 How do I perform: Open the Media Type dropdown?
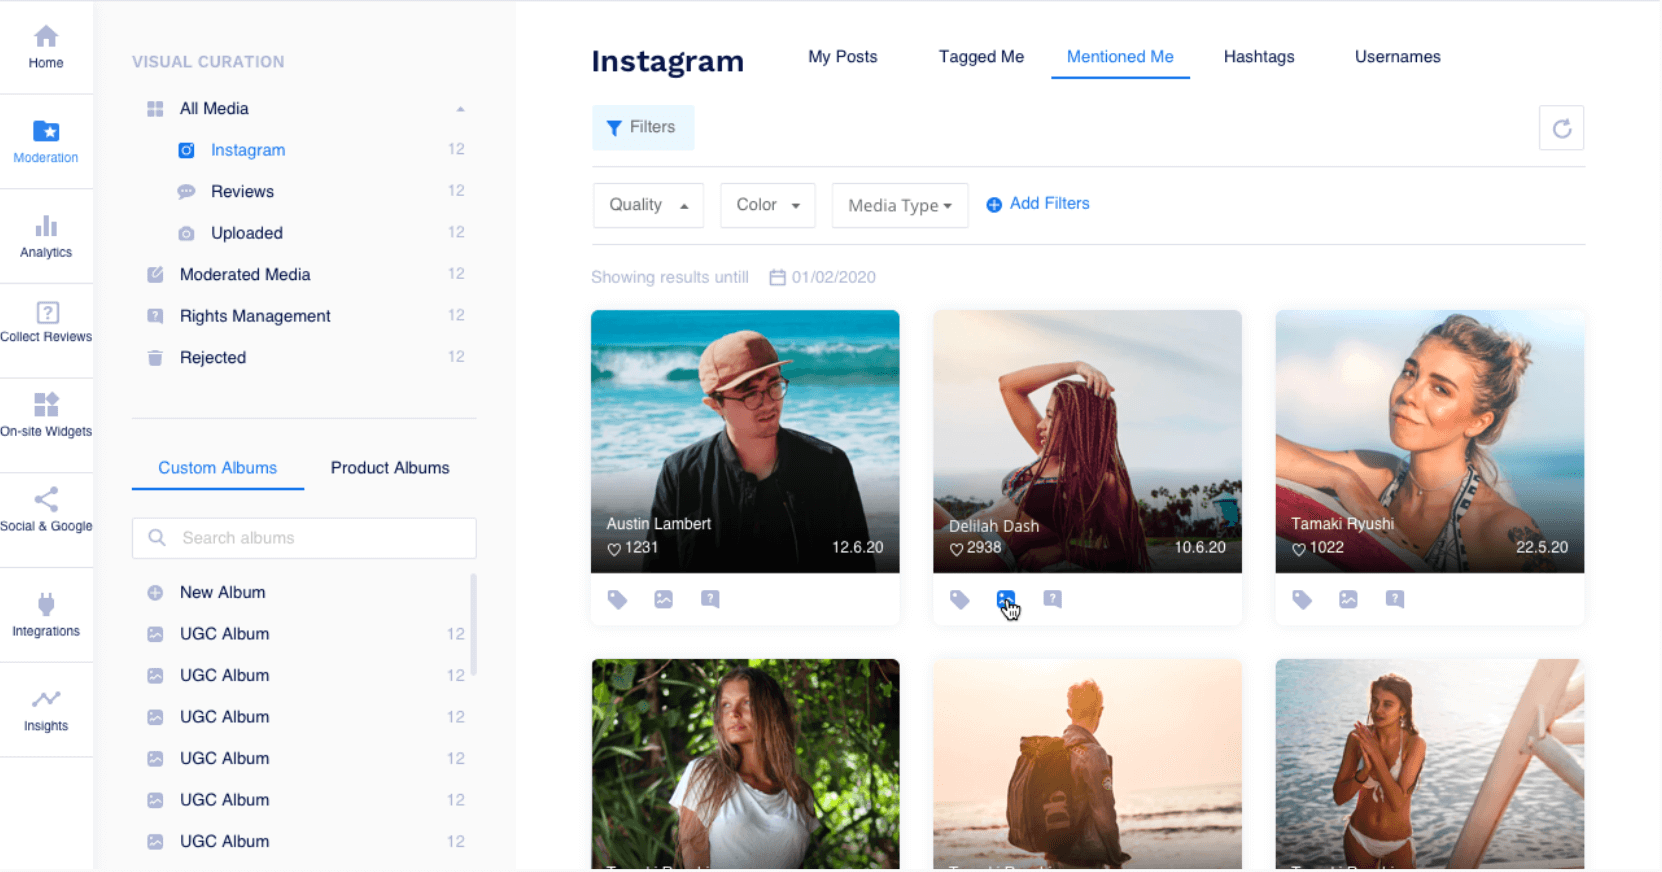[x=899, y=206]
